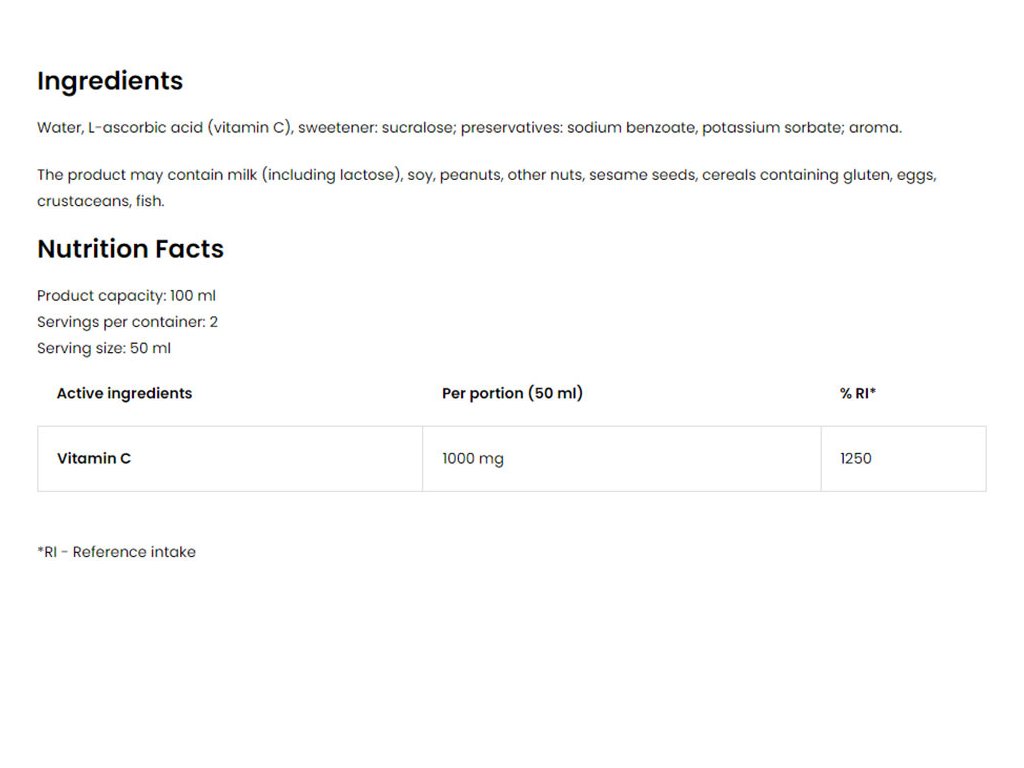Click the Nutrition Facts heading
The width and height of the screenshot is (1024, 768).
tap(130, 249)
